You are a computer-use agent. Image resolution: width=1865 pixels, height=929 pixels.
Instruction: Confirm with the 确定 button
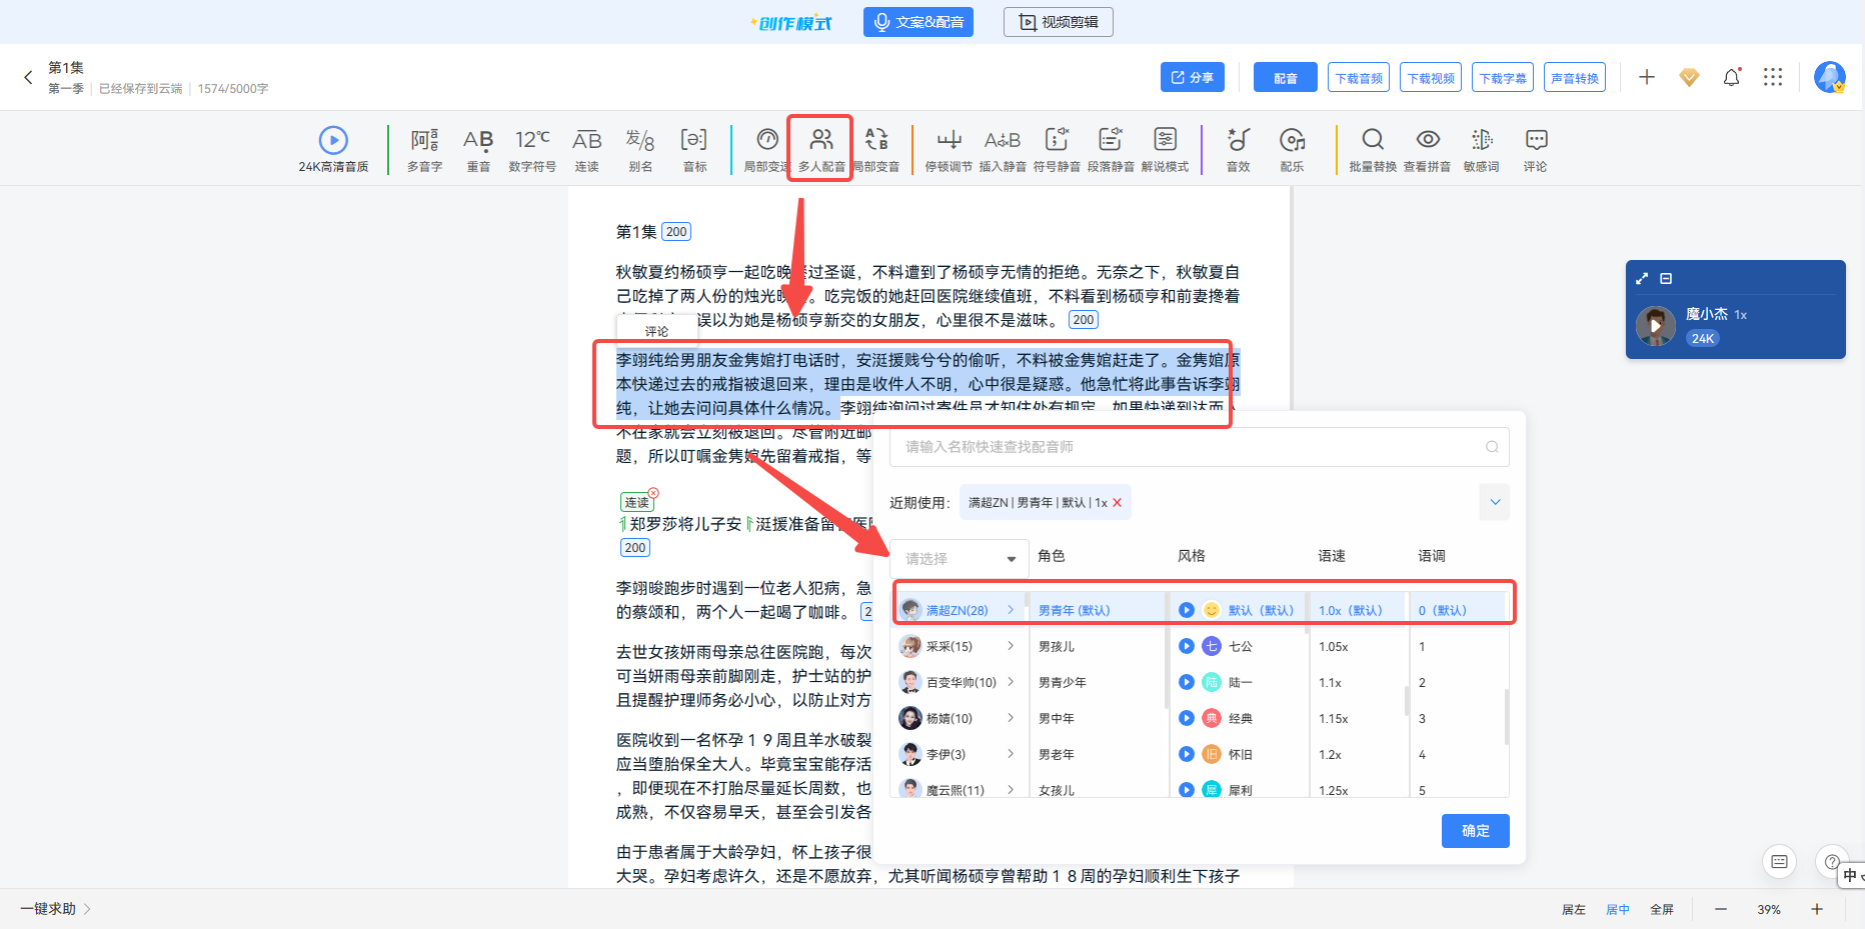tap(1475, 831)
